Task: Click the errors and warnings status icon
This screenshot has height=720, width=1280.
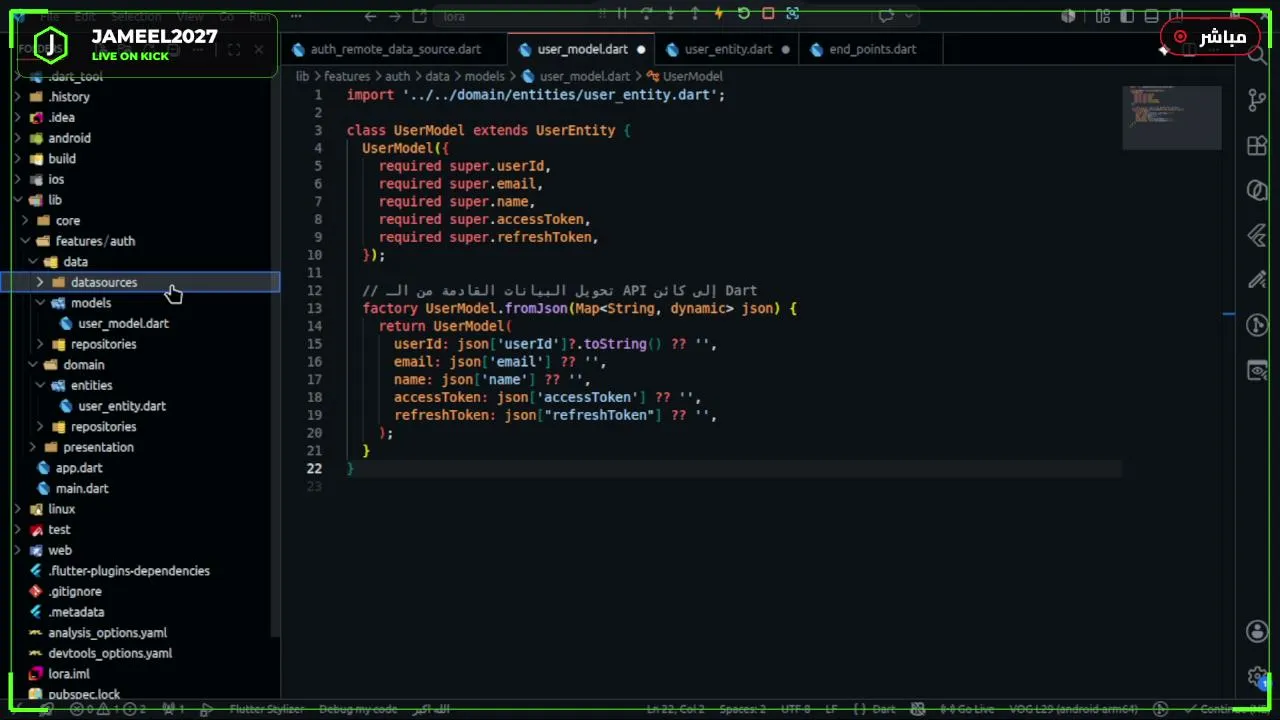Action: 110,709
